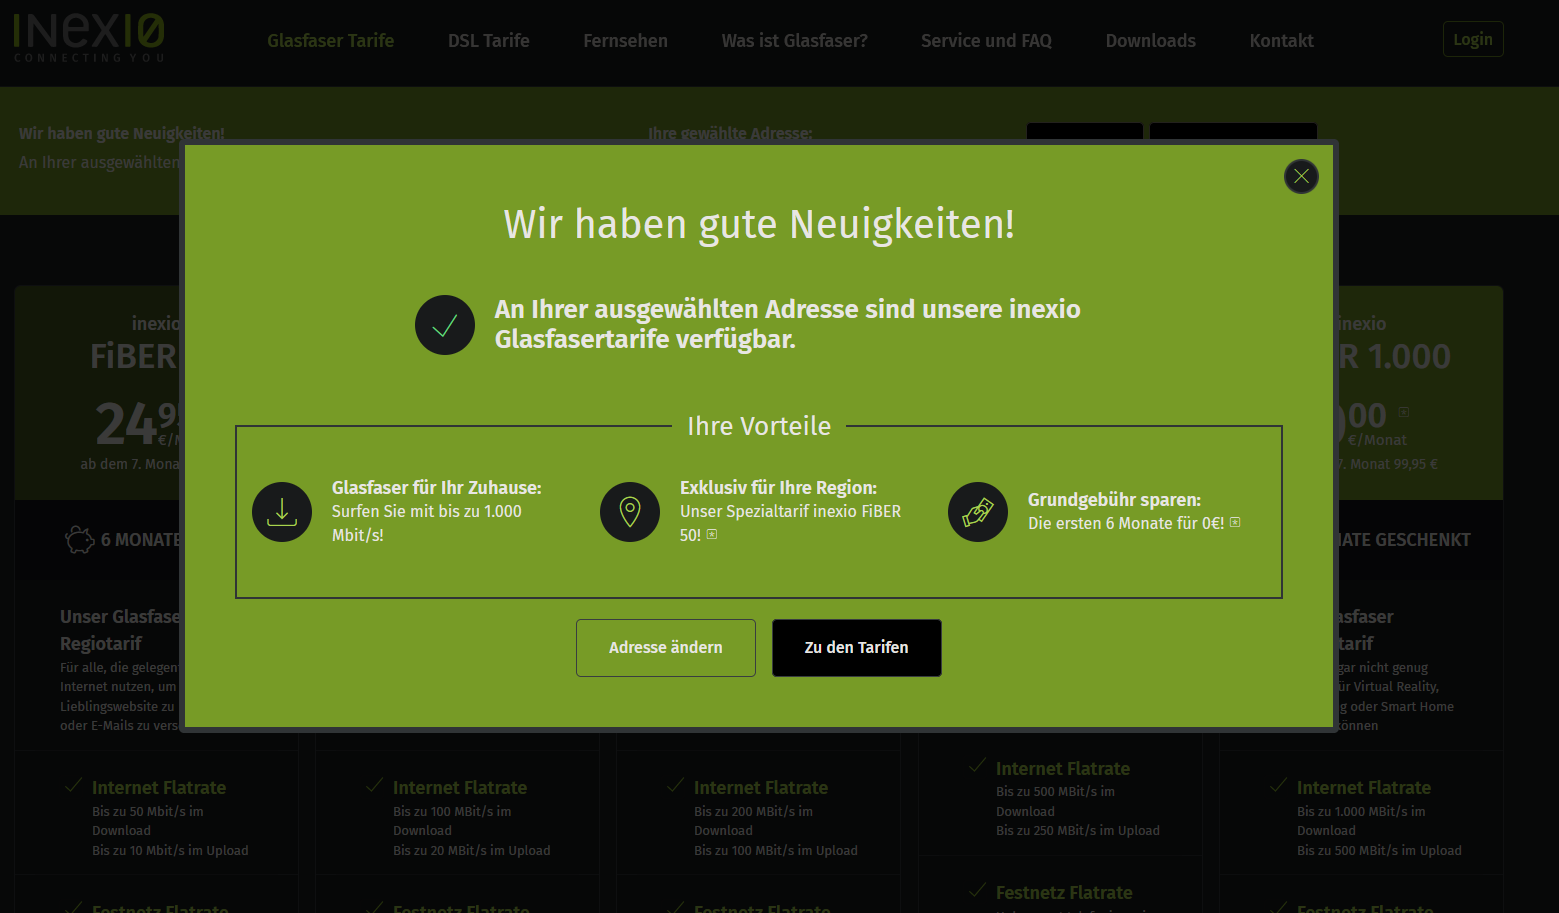Image resolution: width=1559 pixels, height=913 pixels.
Task: Open the DSL Tarife menu item
Action: click(489, 41)
